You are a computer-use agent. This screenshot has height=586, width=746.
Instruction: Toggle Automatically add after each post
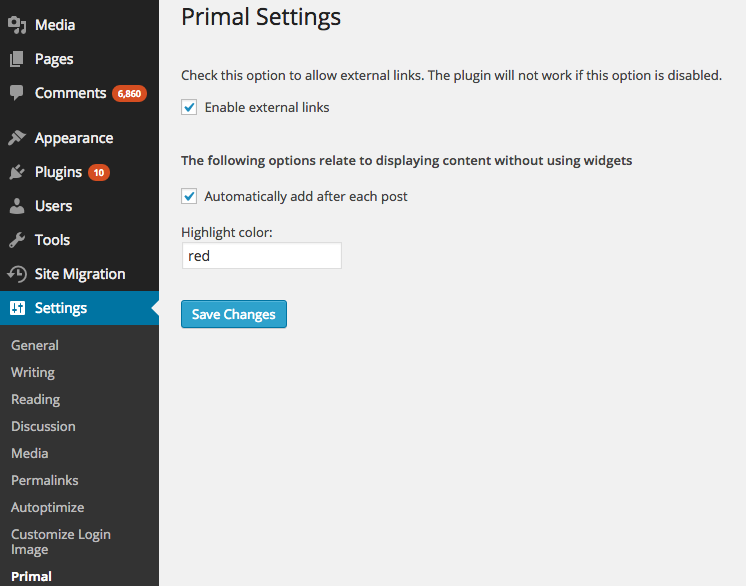pos(189,196)
